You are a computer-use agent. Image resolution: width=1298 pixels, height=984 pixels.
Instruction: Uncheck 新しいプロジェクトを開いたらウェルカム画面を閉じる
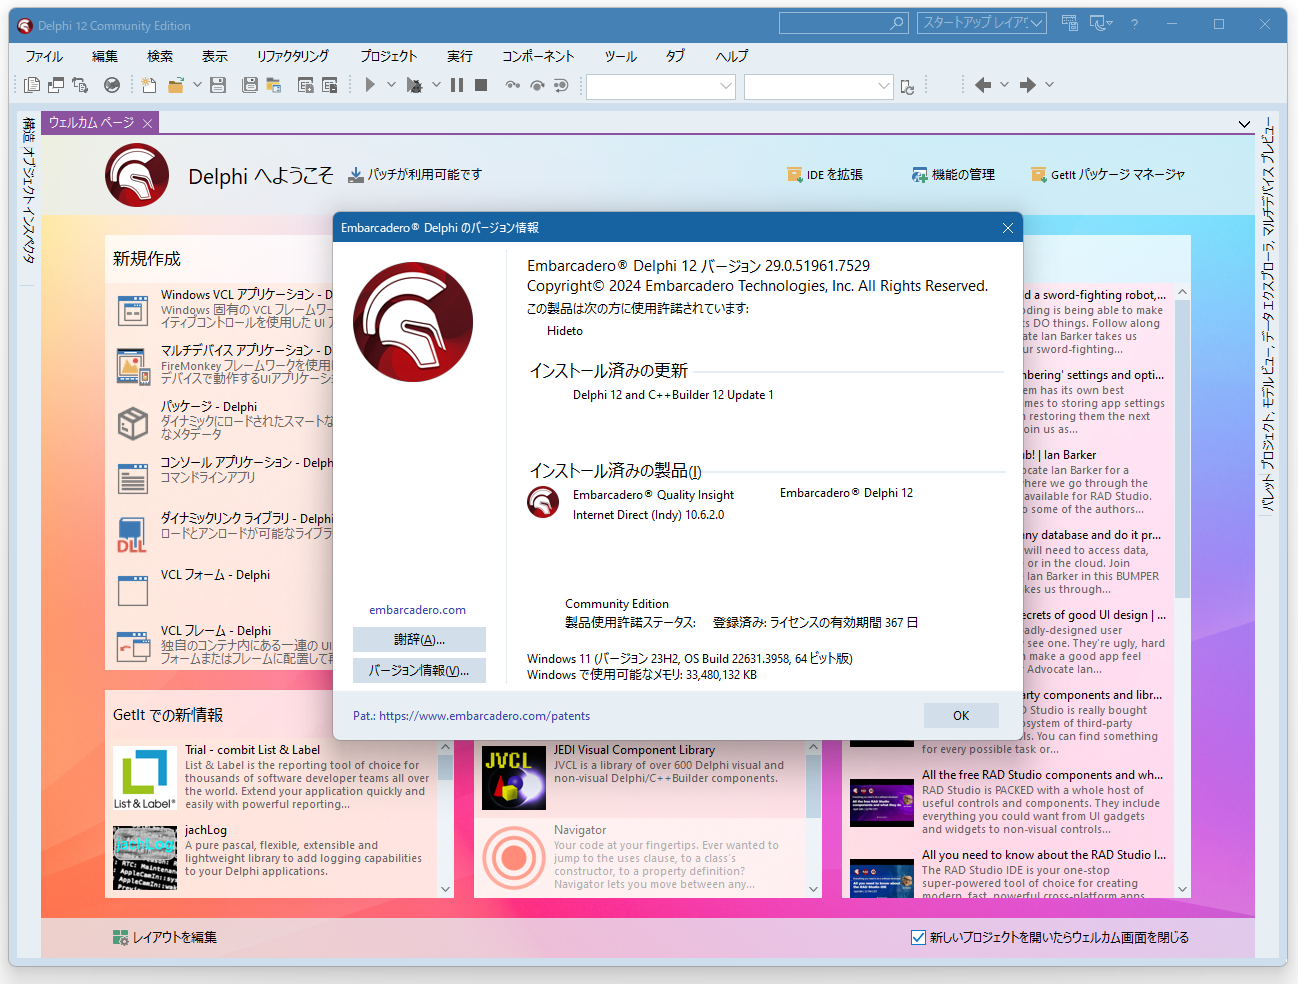(917, 937)
